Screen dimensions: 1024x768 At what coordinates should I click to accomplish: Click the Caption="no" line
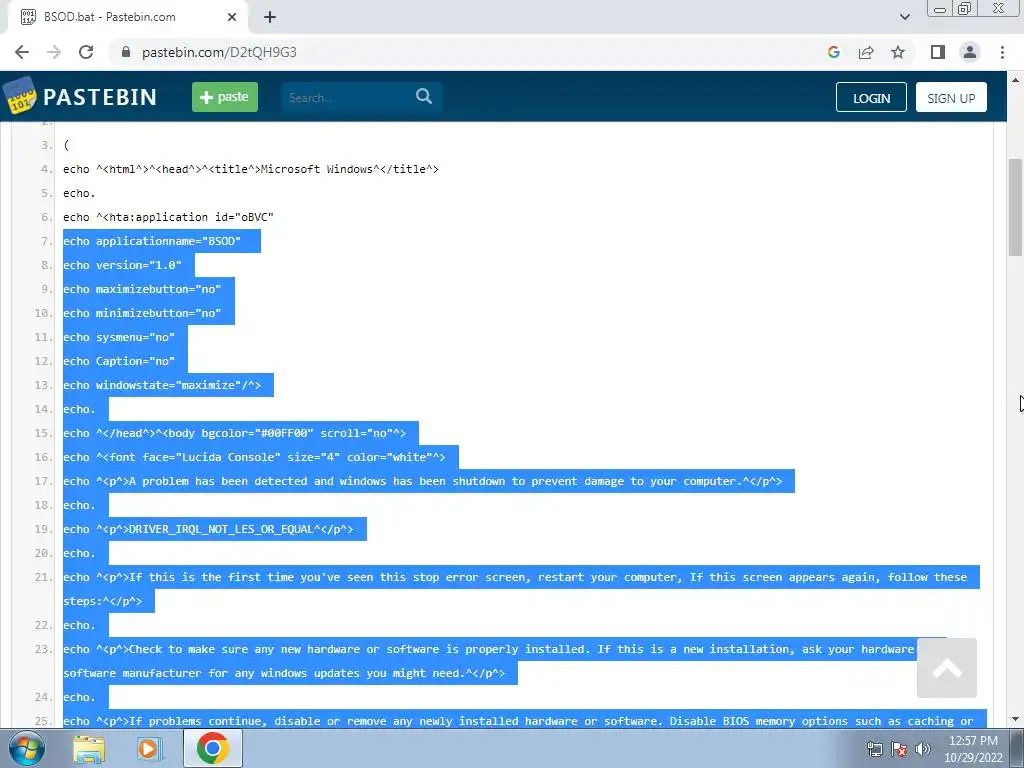119,361
